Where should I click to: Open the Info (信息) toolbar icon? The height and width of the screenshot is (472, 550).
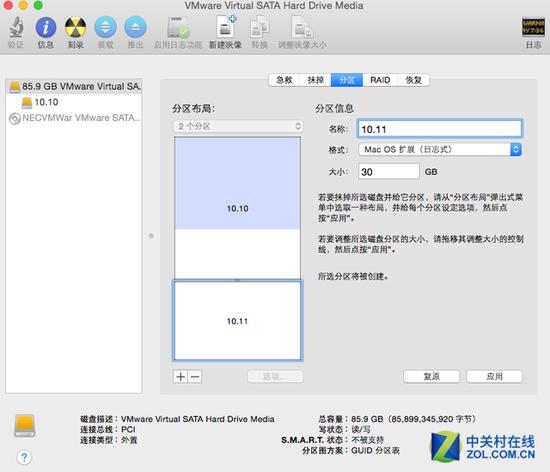[46, 27]
